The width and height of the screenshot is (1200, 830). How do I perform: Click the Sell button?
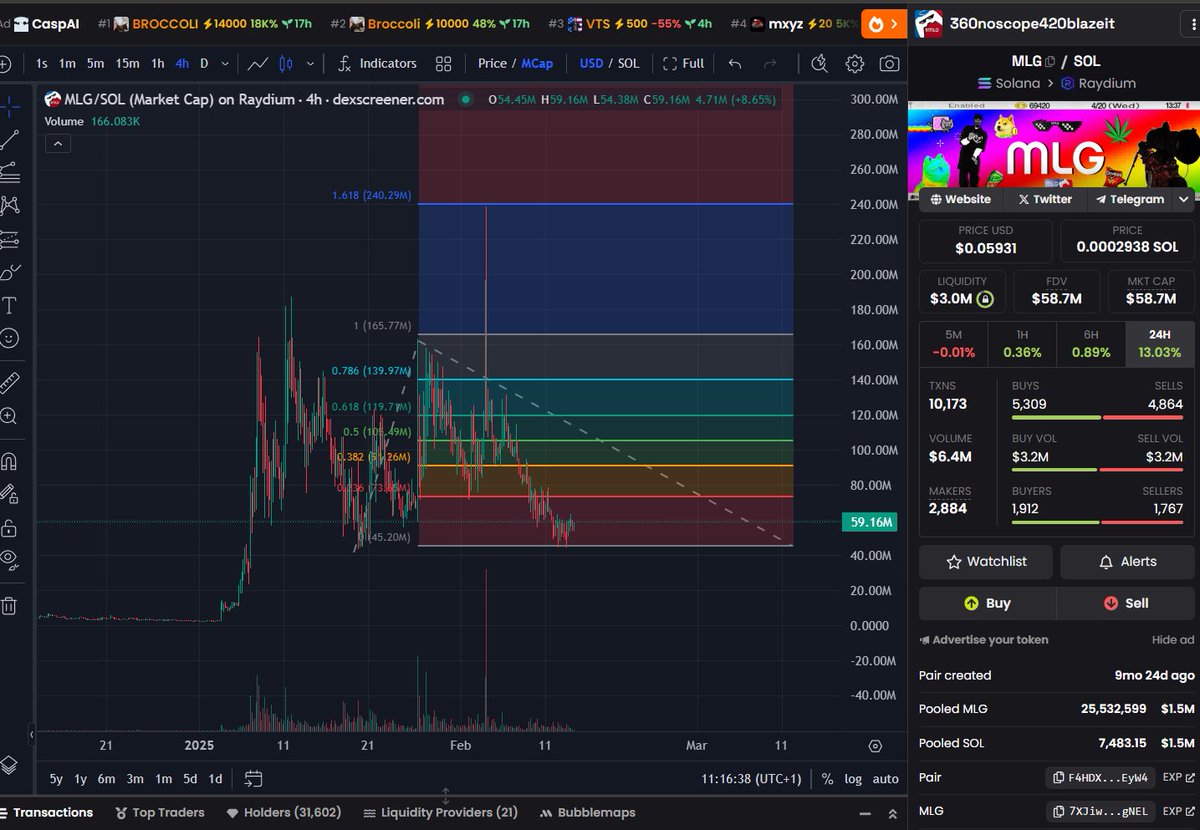coord(1125,603)
